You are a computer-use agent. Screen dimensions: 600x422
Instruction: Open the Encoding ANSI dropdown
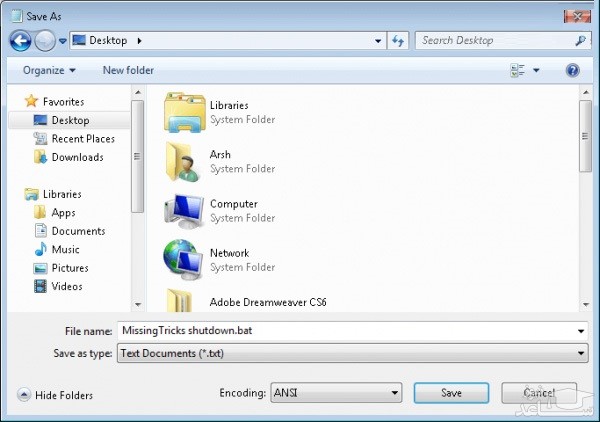(337, 394)
